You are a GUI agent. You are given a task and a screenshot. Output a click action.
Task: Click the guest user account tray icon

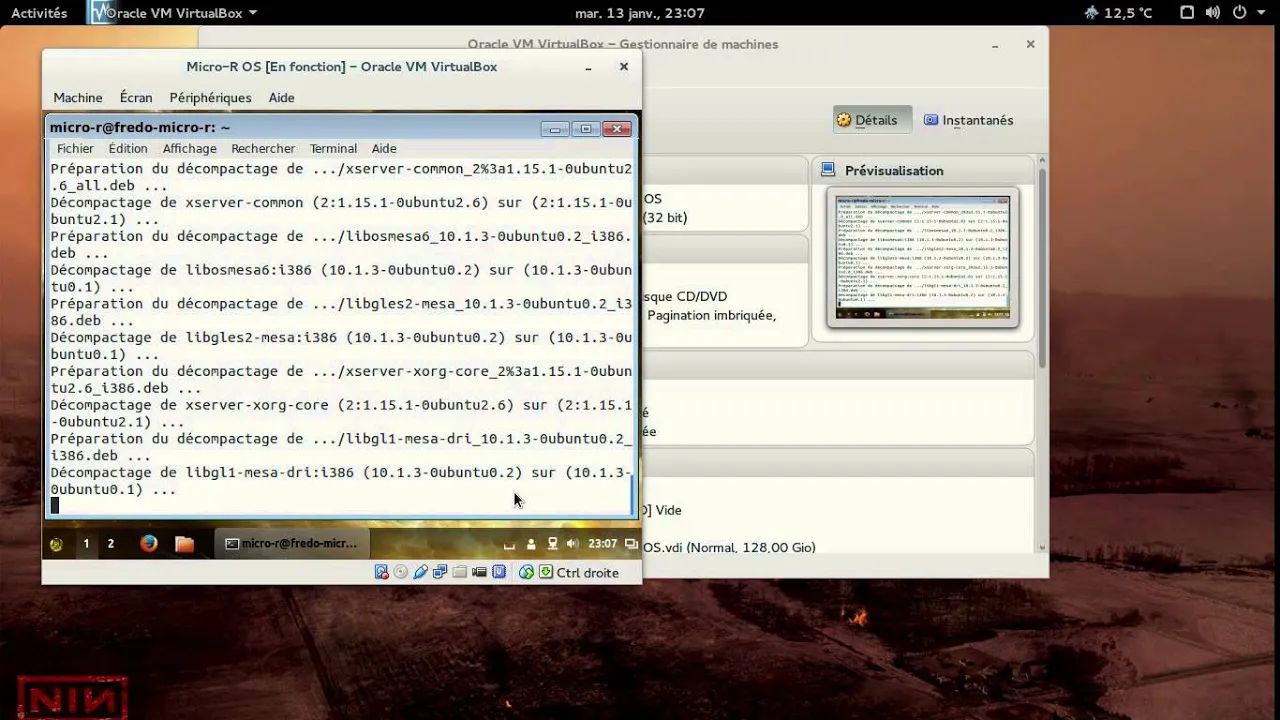coord(531,544)
